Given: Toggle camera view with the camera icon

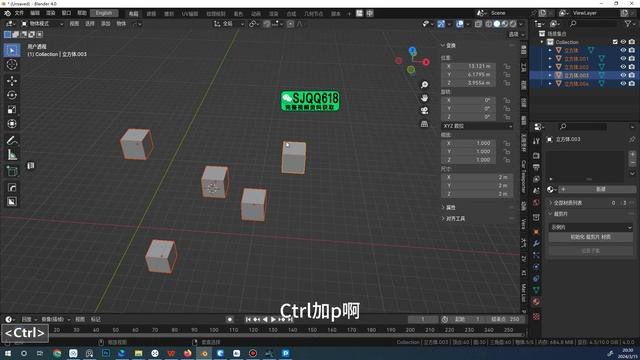Looking at the screenshot, I should (424, 111).
